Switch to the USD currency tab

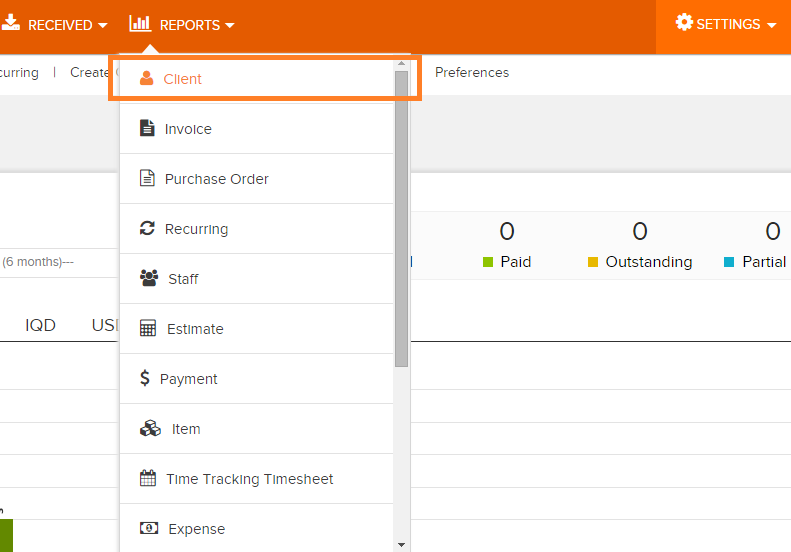105,325
